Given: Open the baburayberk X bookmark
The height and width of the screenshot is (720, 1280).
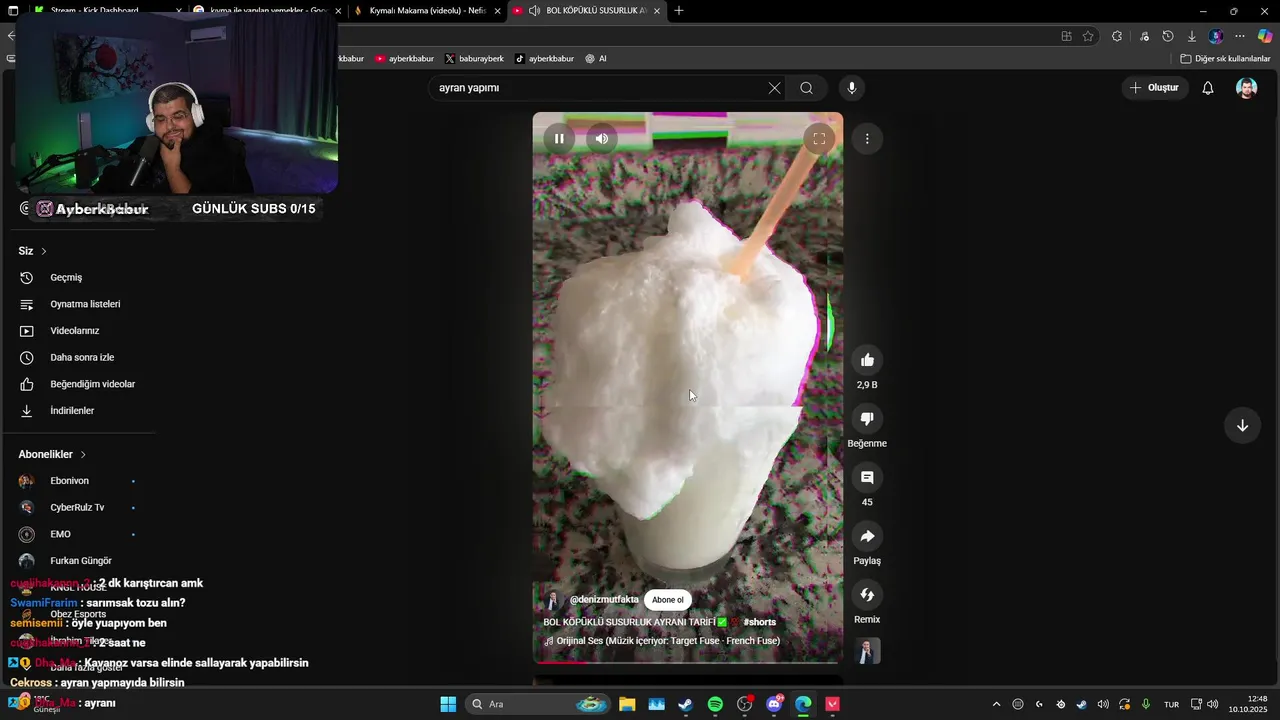Looking at the screenshot, I should [474, 59].
